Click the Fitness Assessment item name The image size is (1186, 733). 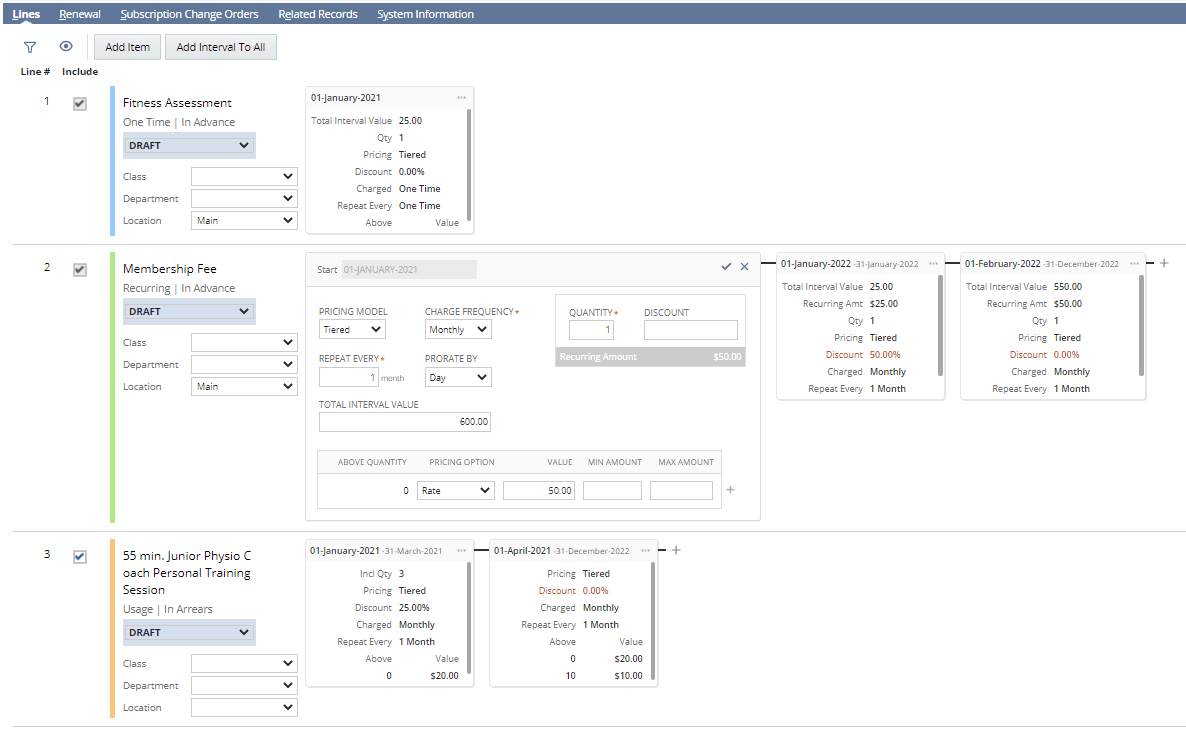tap(177, 103)
